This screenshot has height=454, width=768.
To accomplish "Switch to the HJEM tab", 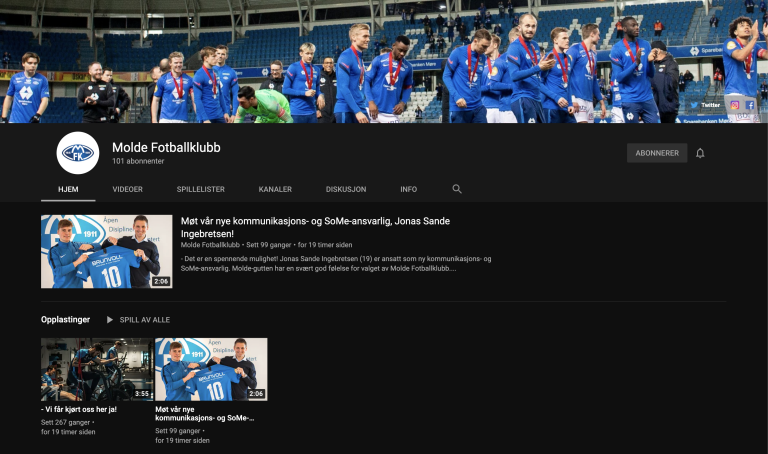I will coord(68,189).
